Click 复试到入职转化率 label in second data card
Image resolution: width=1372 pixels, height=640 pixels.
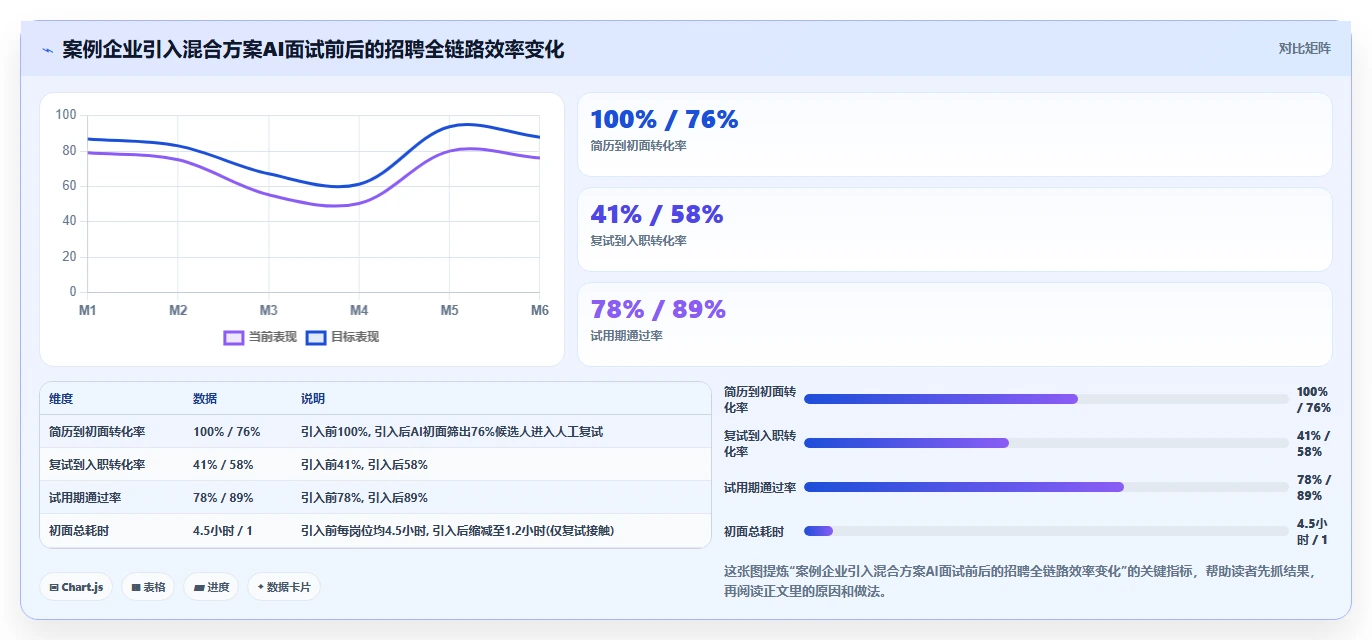tap(639, 241)
